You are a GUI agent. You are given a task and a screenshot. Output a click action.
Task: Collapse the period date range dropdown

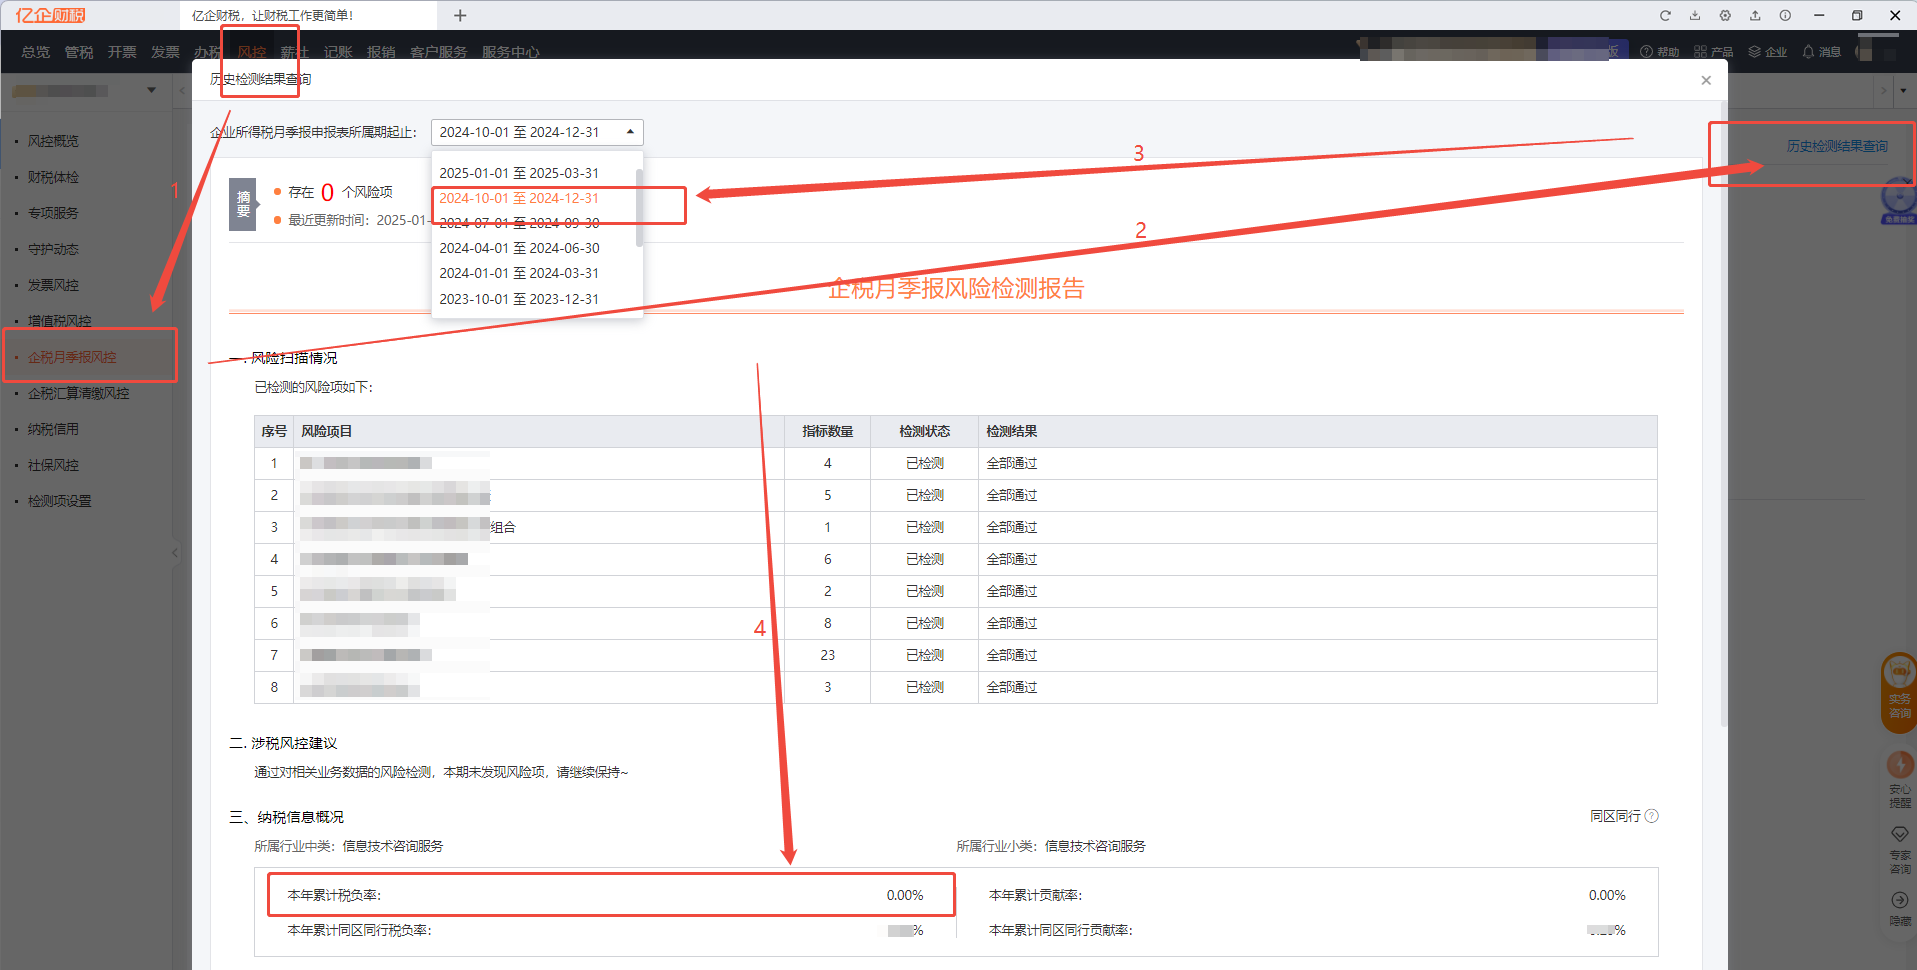[630, 132]
